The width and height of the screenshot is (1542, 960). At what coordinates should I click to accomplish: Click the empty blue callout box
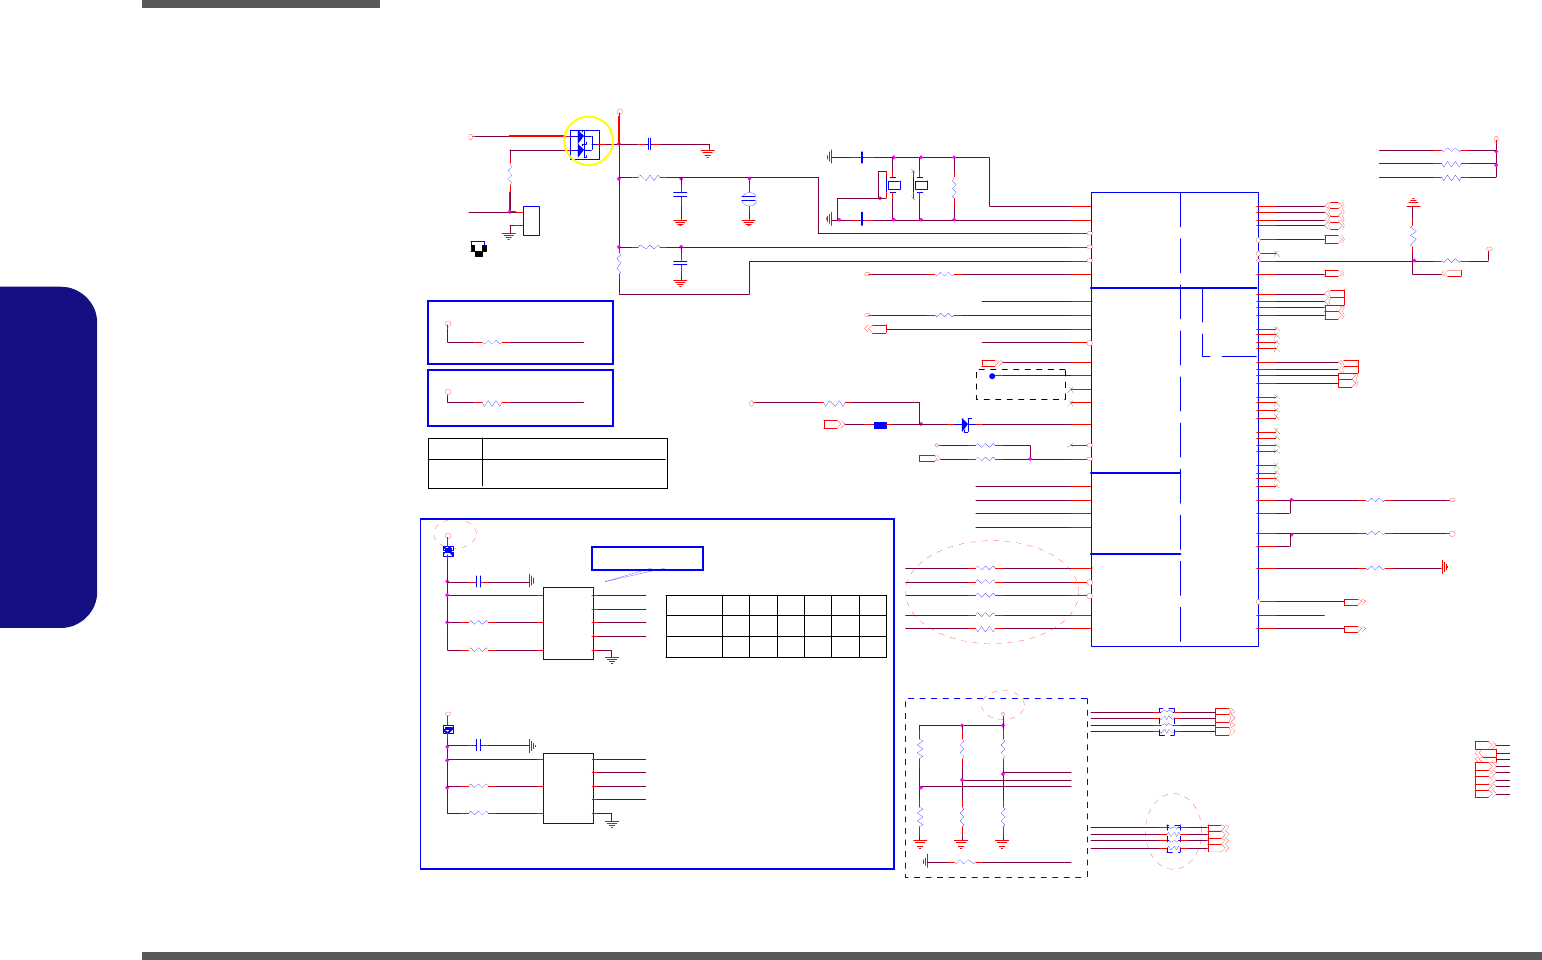tap(647, 558)
